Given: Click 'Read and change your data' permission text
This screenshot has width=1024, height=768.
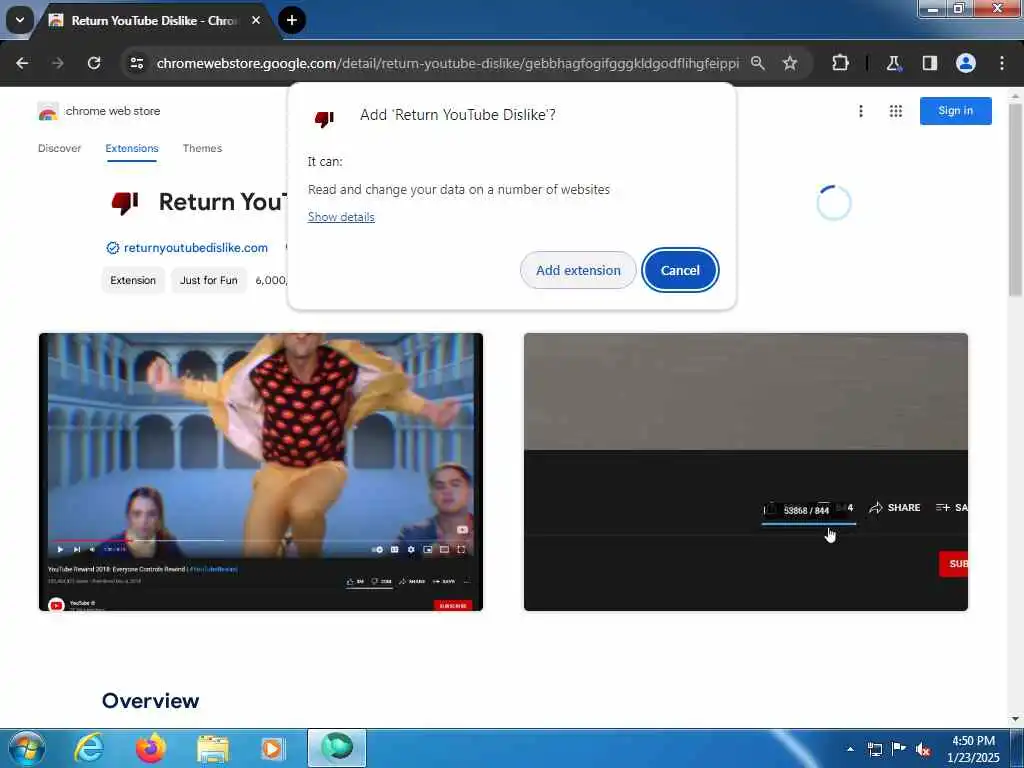Looking at the screenshot, I should point(458,189).
